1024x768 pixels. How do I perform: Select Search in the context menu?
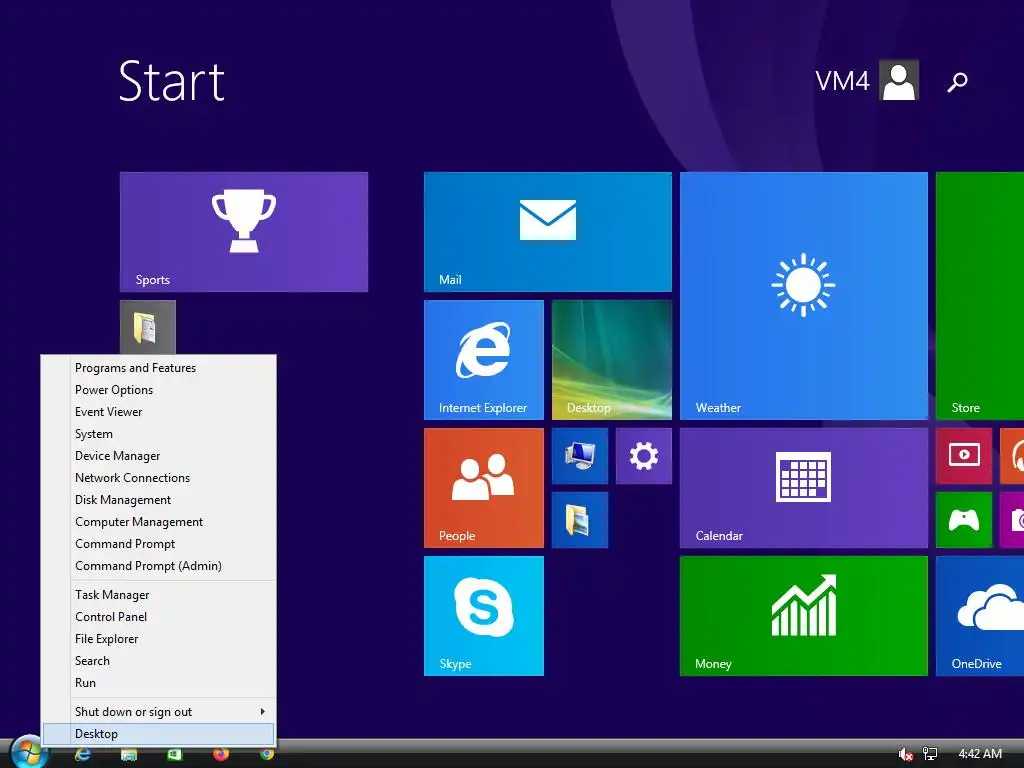click(x=159, y=661)
